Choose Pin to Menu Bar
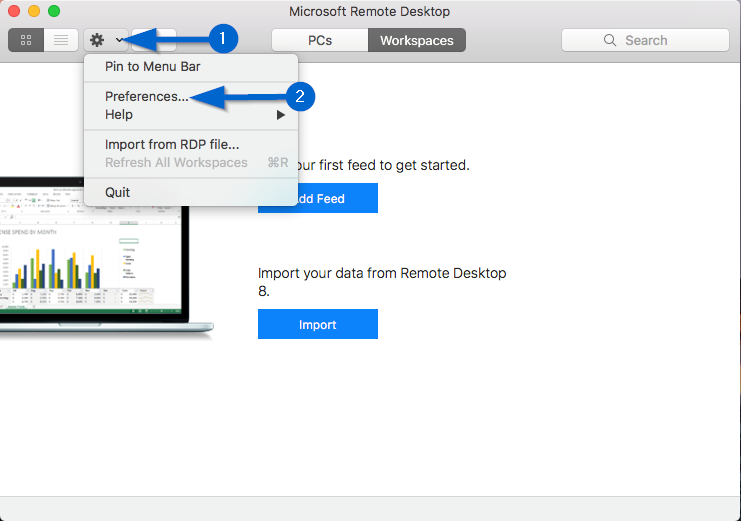This screenshot has width=741, height=521. (191, 67)
